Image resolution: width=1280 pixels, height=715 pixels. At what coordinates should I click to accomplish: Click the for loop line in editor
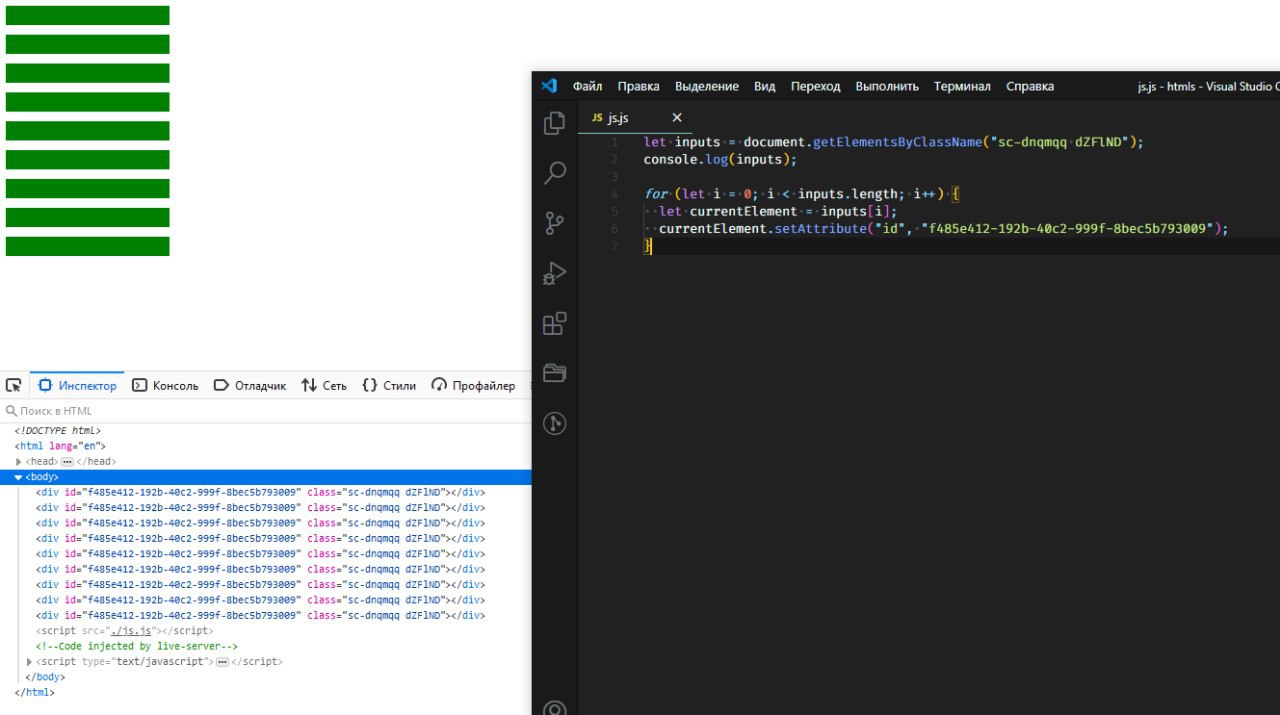tap(802, 194)
